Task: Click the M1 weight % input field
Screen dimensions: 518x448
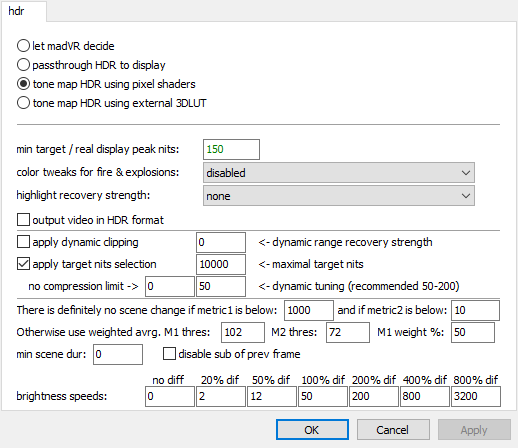Action: tap(473, 332)
